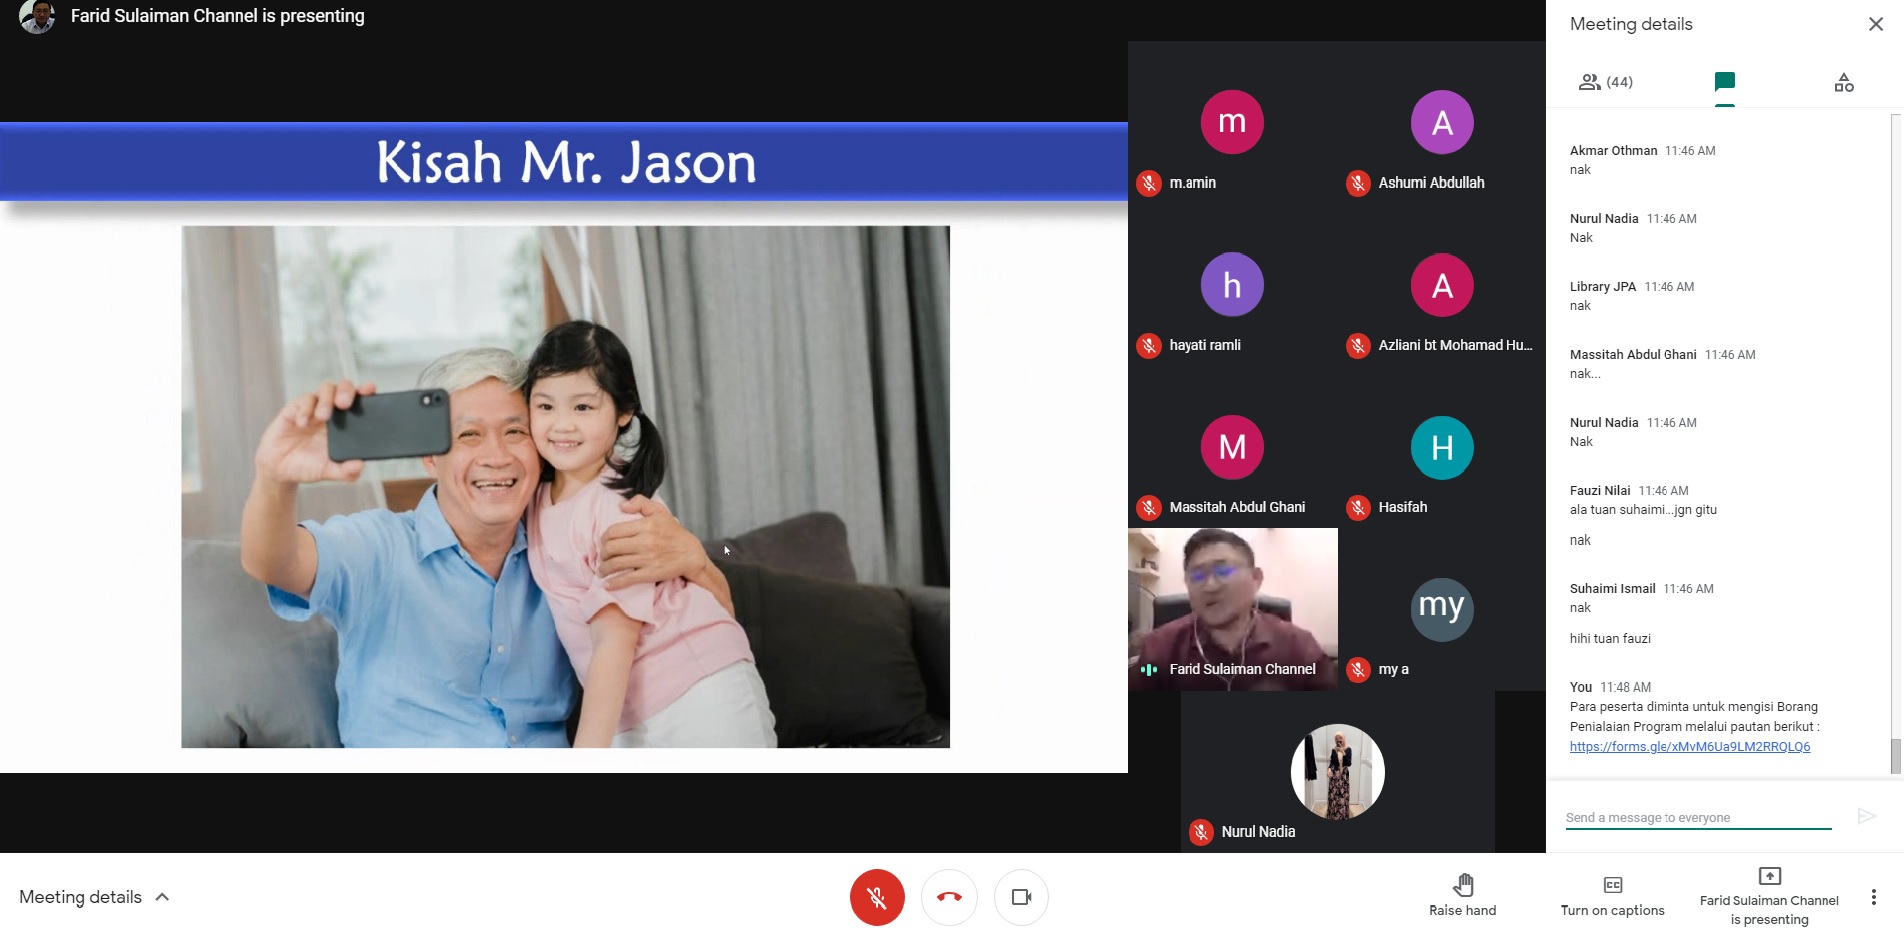
Task: Select the m.amin participant avatar
Action: (x=1232, y=122)
